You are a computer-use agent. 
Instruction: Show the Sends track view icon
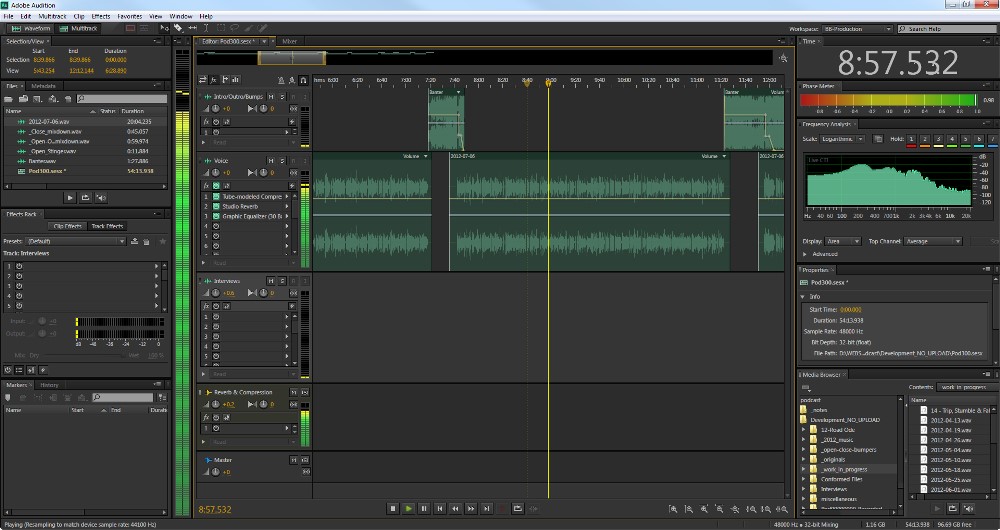(x=225, y=80)
